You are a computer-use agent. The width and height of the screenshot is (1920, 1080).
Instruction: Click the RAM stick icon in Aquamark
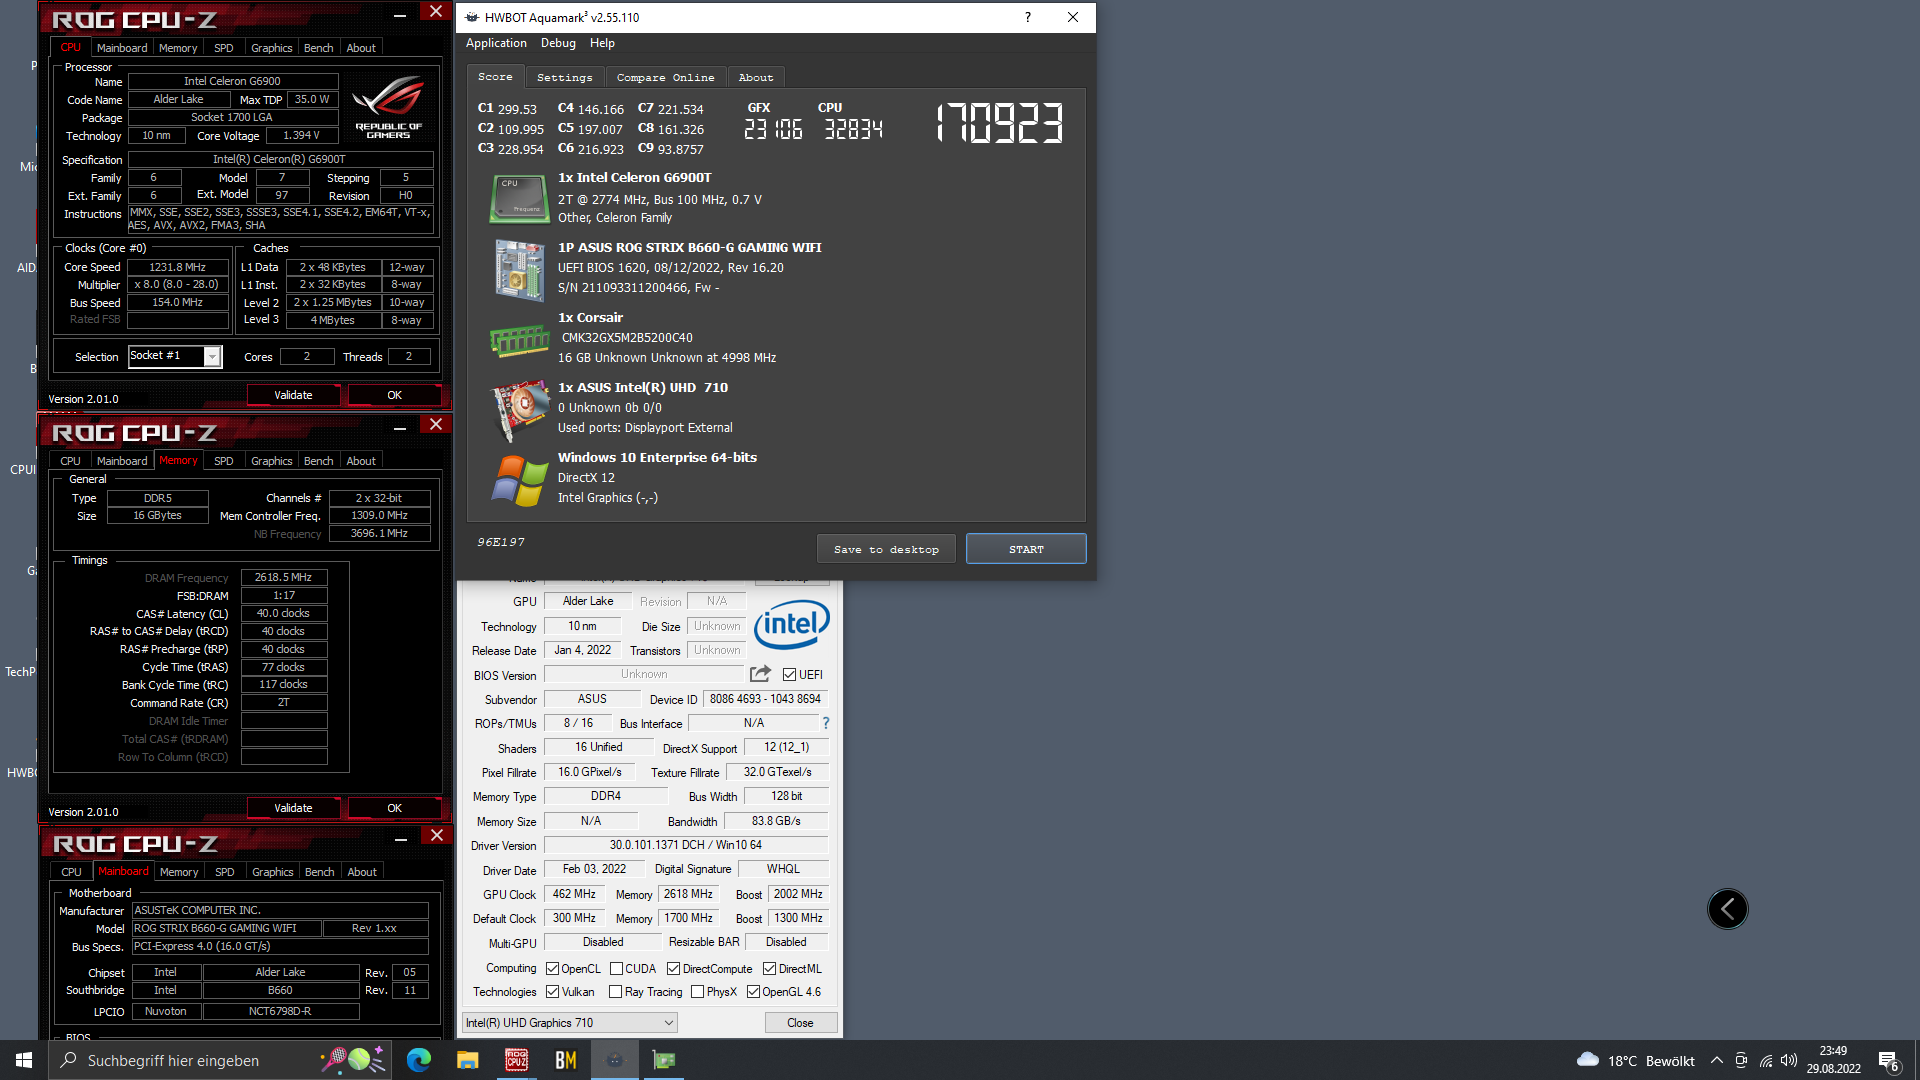click(x=519, y=341)
